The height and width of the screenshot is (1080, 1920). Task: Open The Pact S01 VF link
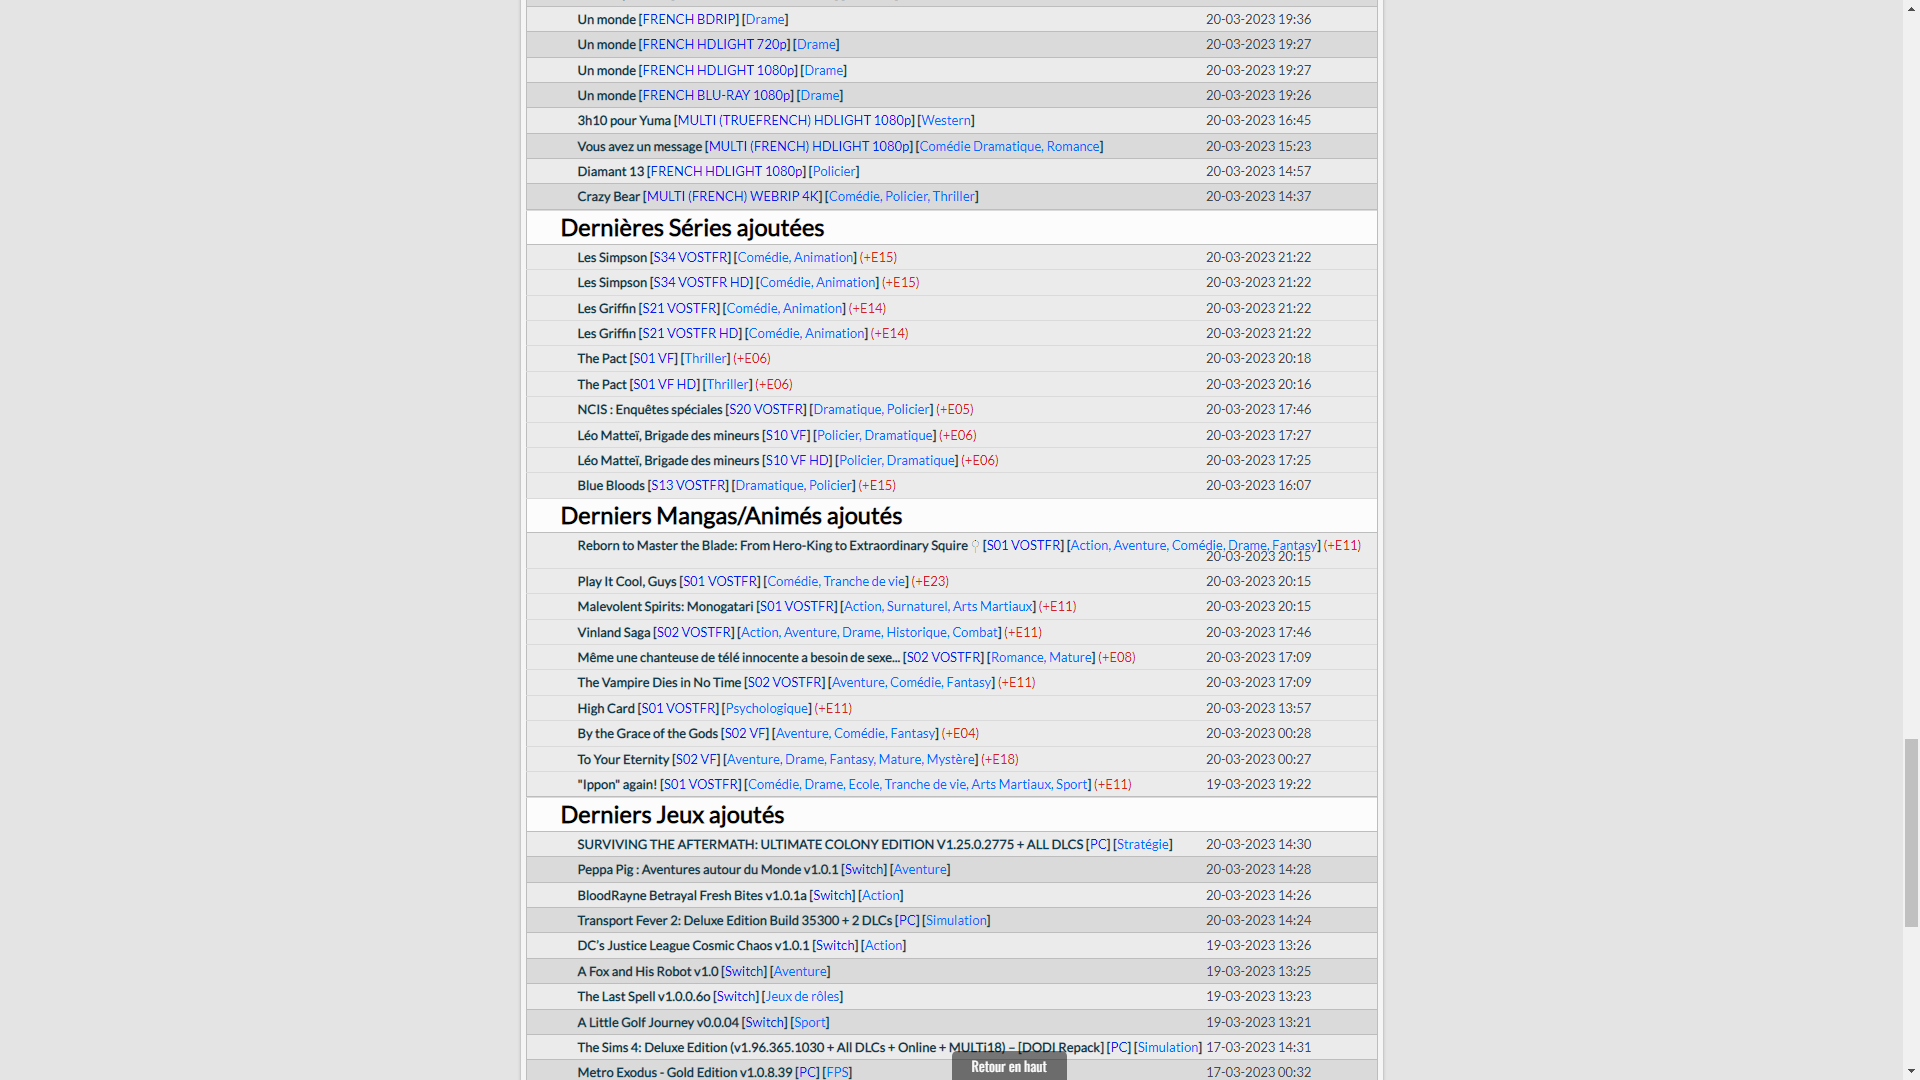pyautogui.click(x=654, y=358)
